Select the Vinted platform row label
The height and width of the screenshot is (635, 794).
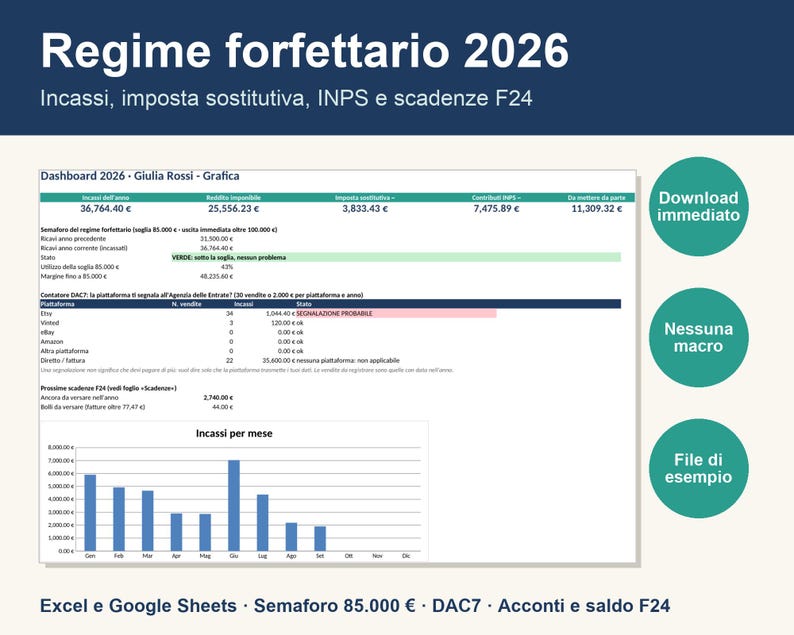coord(50,323)
